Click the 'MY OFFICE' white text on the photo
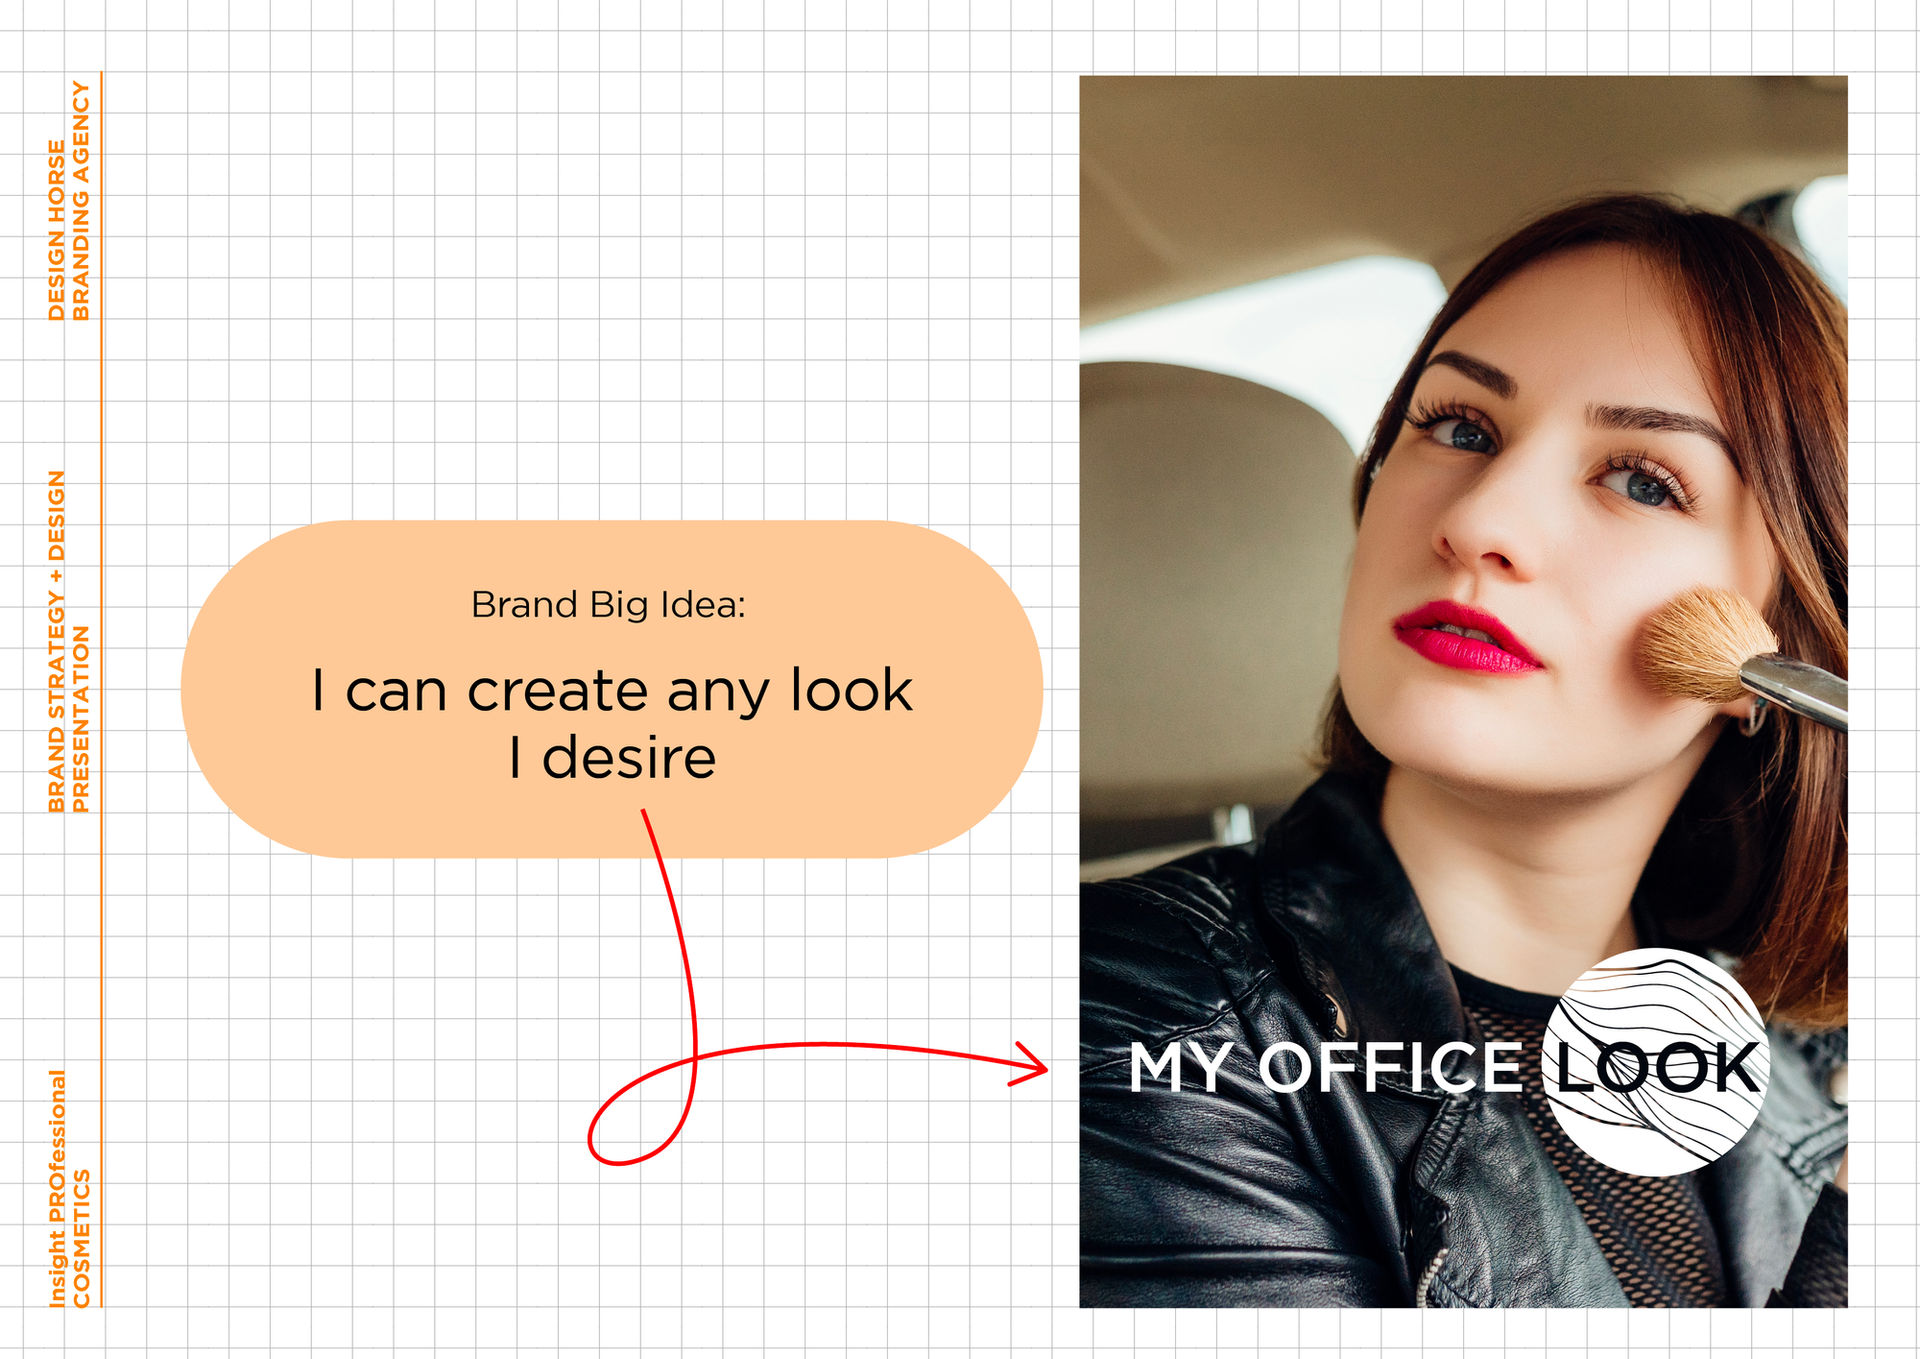Image resolution: width=1920 pixels, height=1359 pixels. pos(1325,1067)
